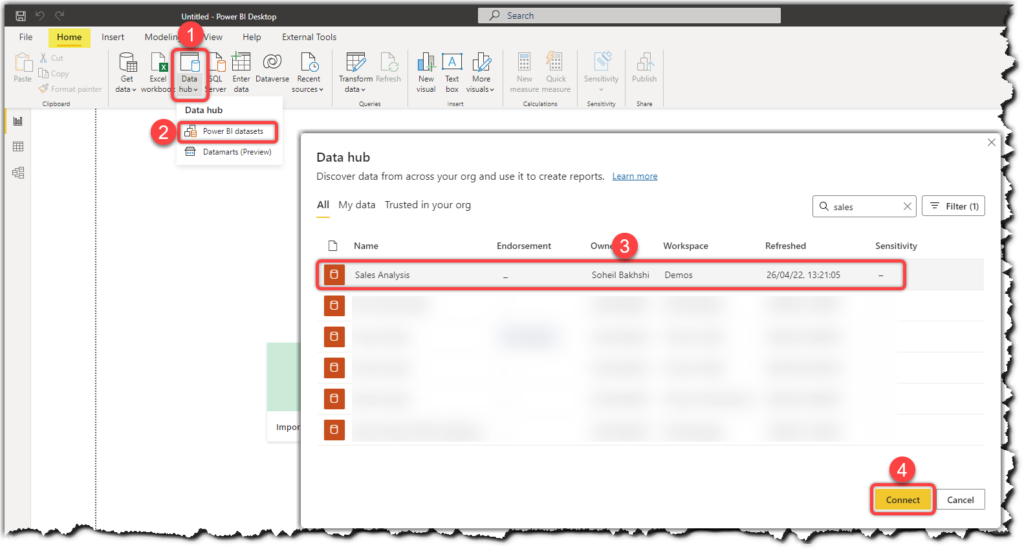Screen dimensions: 1024x549
Task: Switch to Report view in left sidebar
Action: coord(18,121)
